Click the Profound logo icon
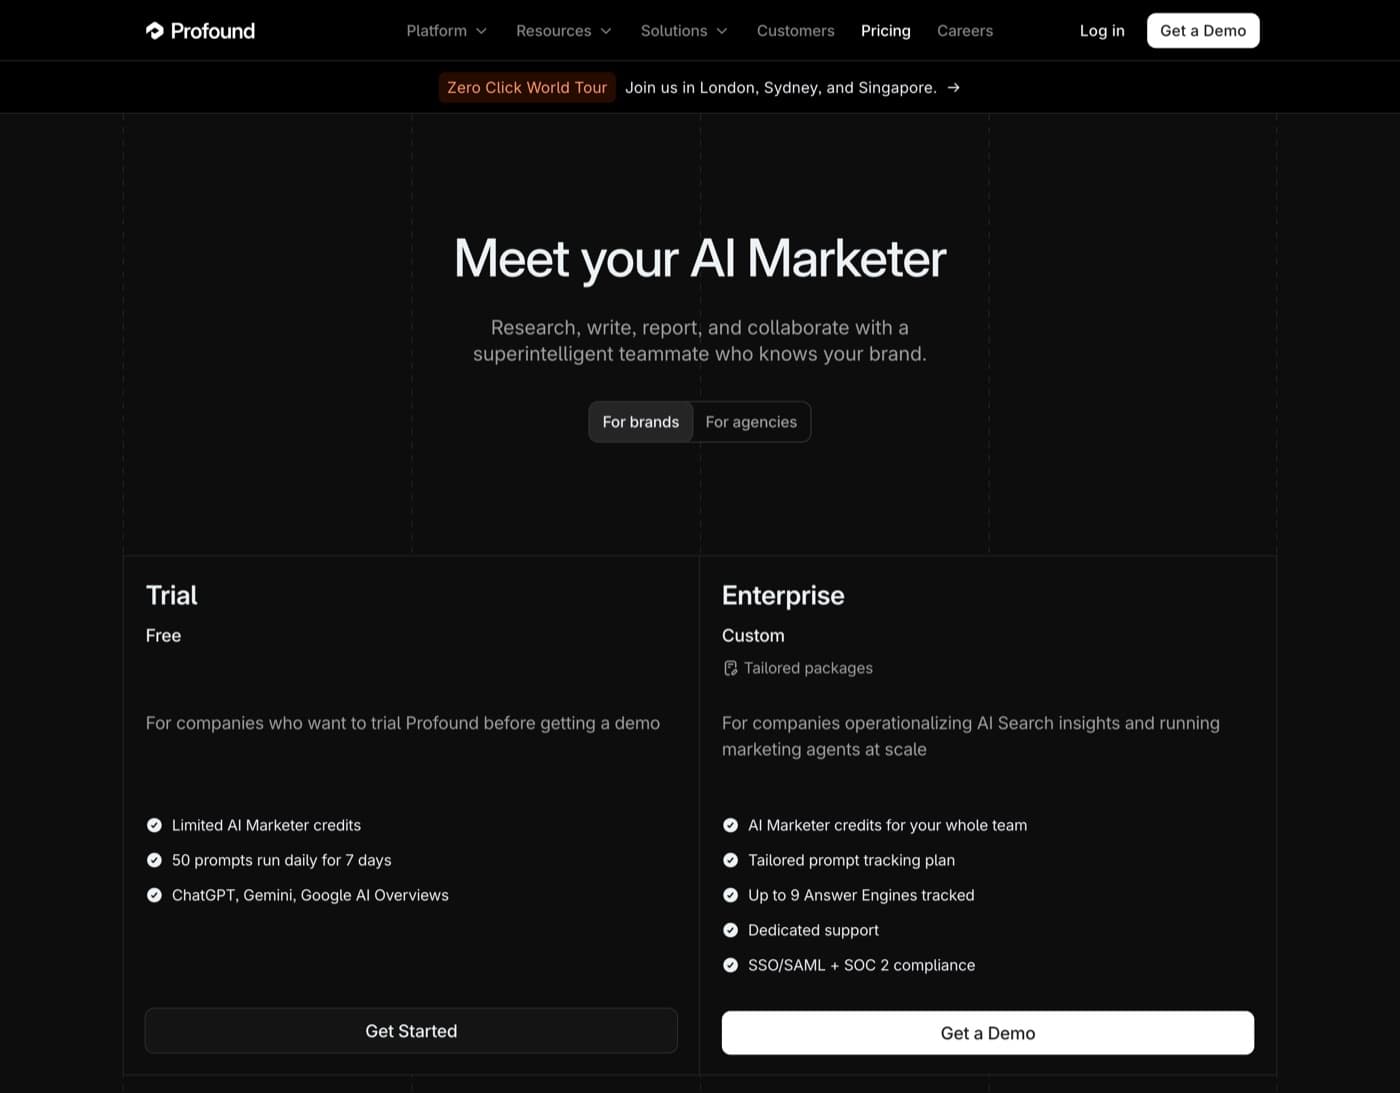The image size is (1400, 1093). pyautogui.click(x=154, y=31)
